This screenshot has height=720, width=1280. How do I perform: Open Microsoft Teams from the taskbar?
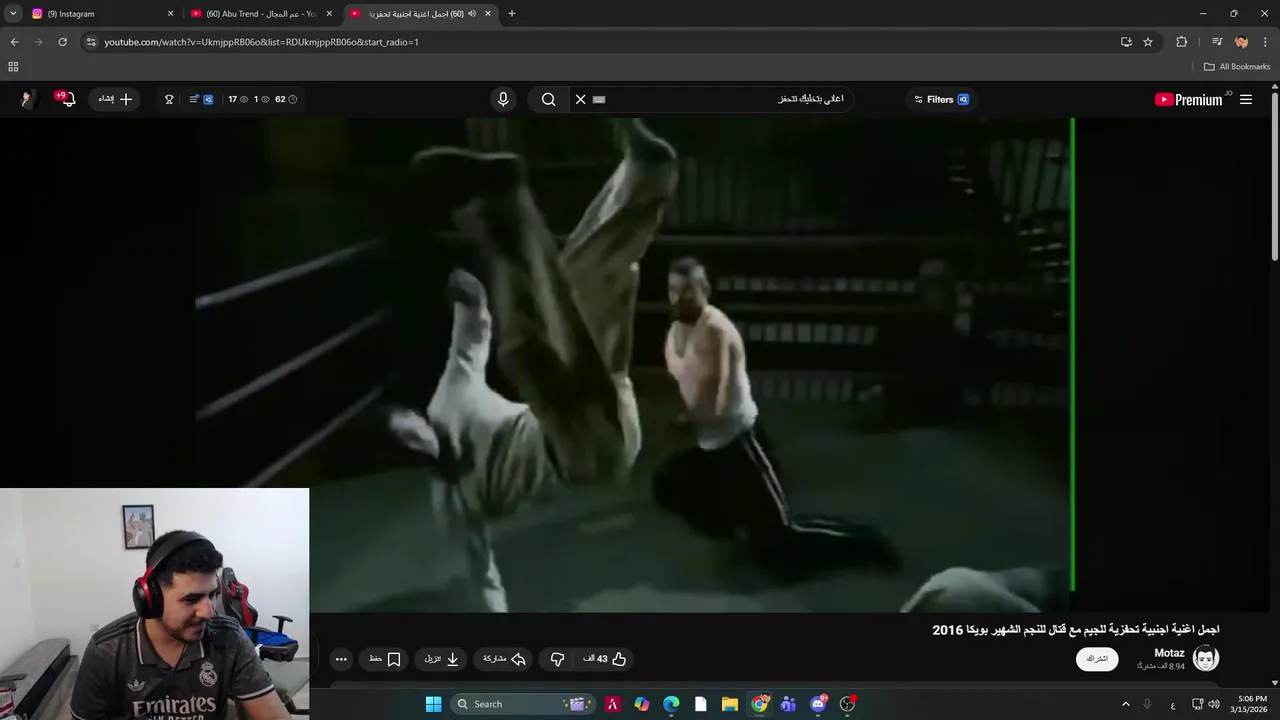coord(788,704)
